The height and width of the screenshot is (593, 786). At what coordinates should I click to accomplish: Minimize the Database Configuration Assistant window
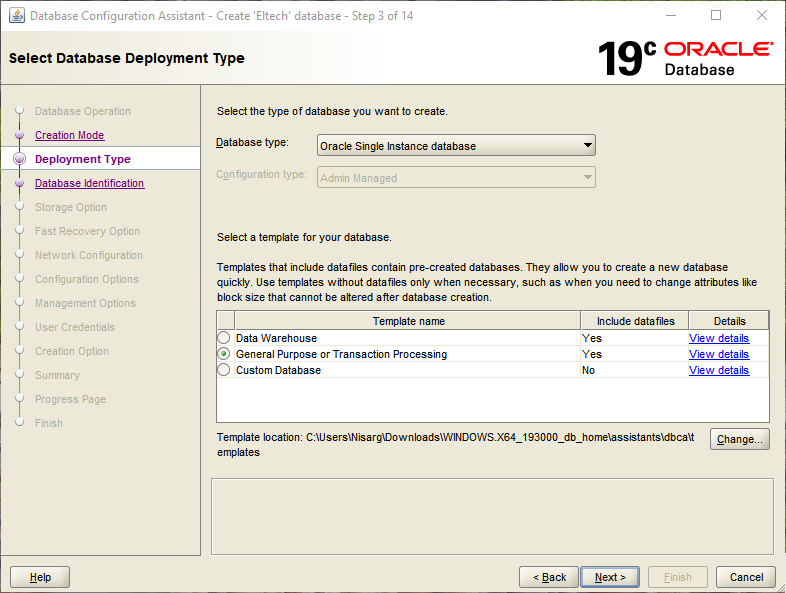[670, 16]
